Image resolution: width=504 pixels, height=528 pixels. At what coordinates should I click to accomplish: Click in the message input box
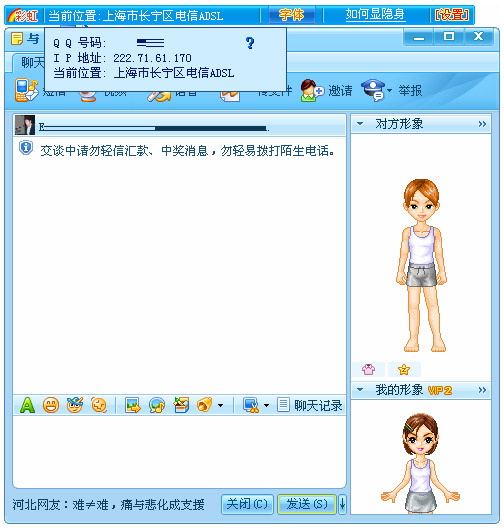click(x=179, y=451)
